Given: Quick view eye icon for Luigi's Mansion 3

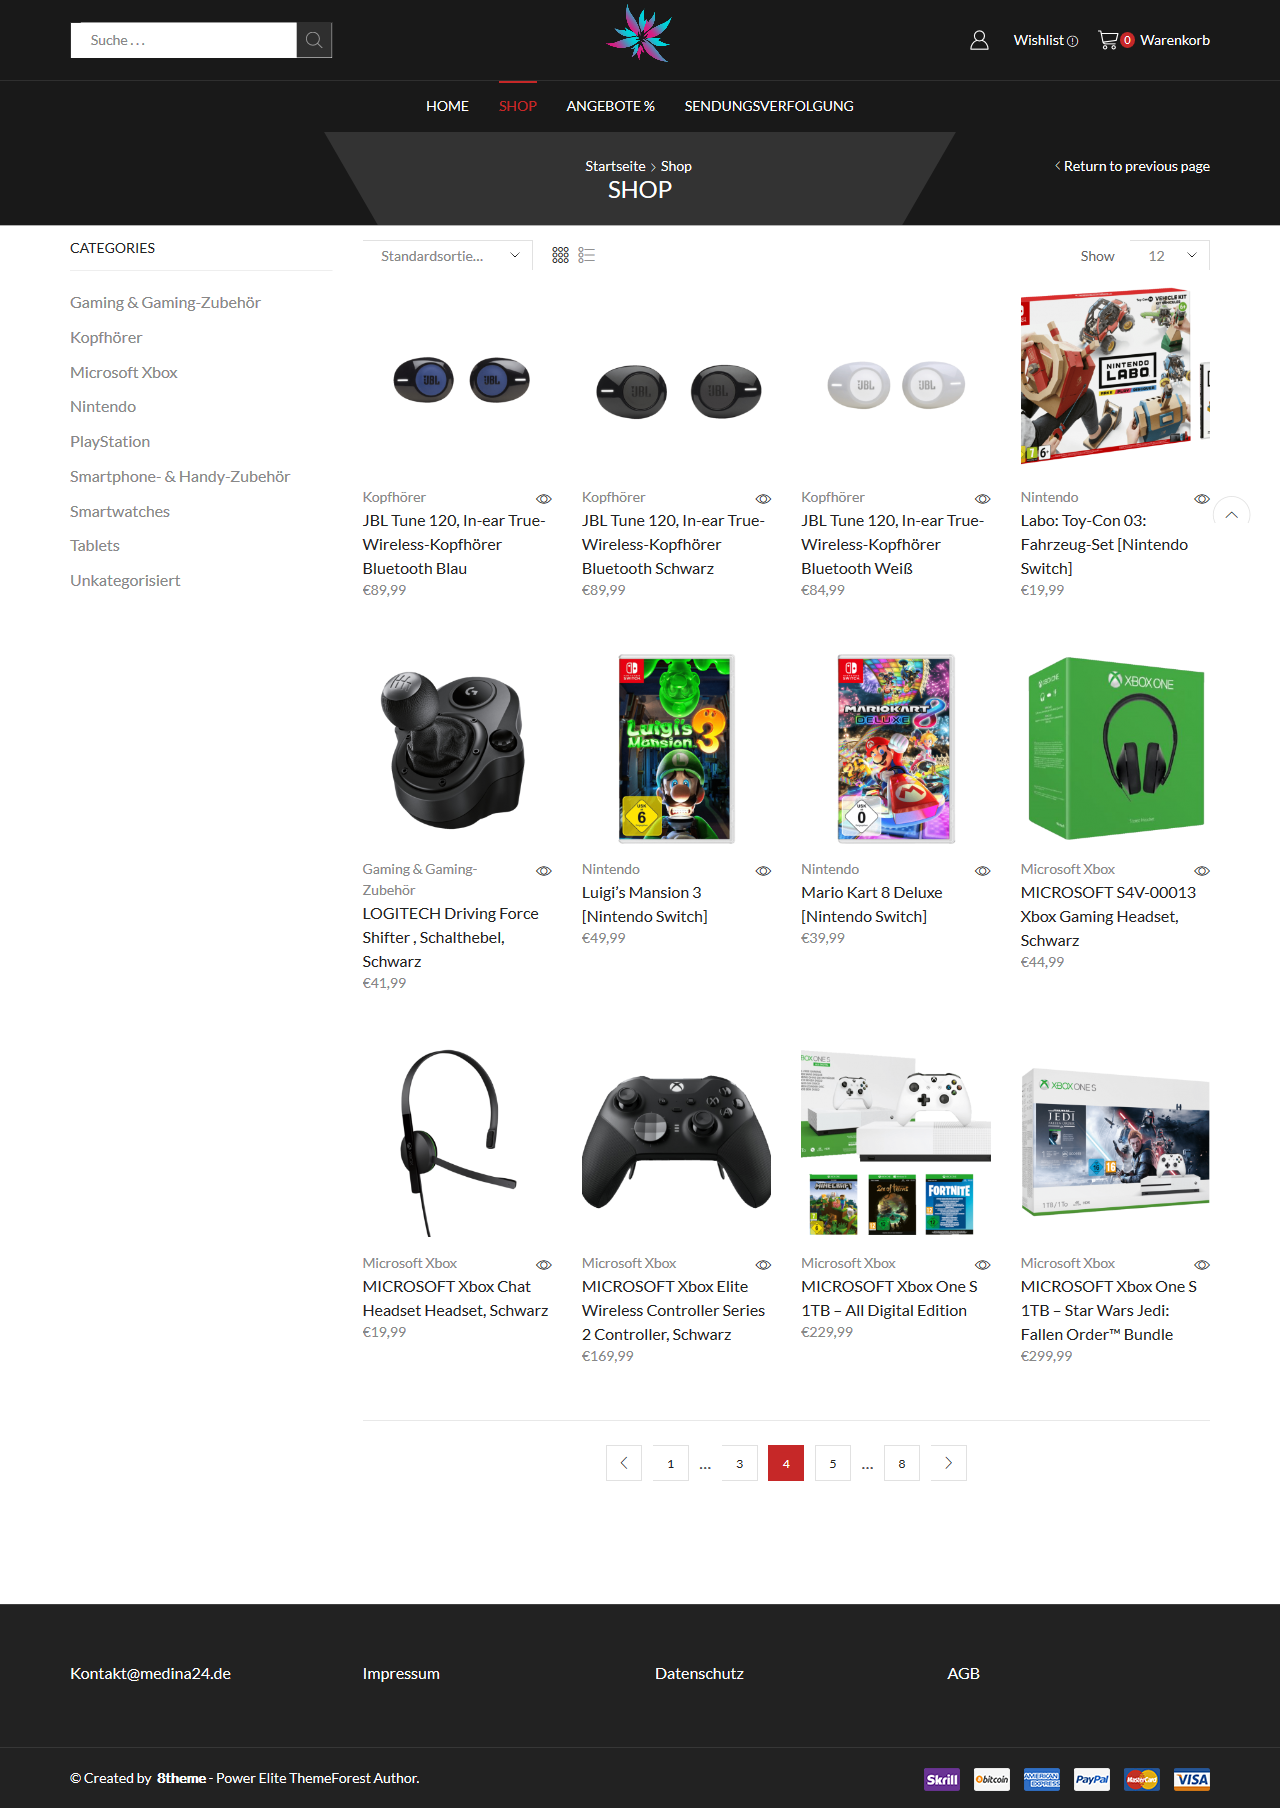Looking at the screenshot, I should tap(763, 871).
